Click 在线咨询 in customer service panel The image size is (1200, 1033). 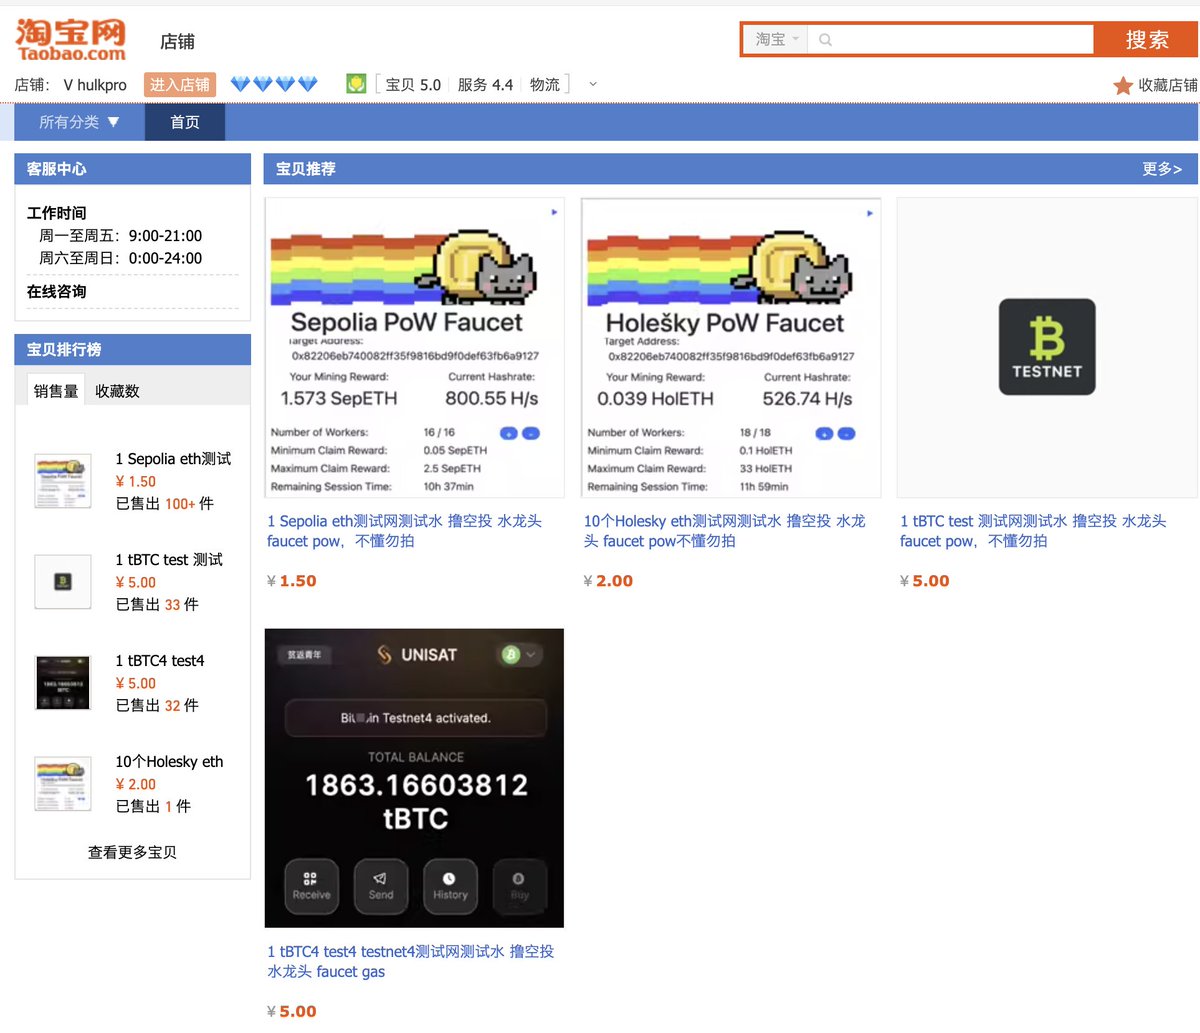[x=57, y=291]
